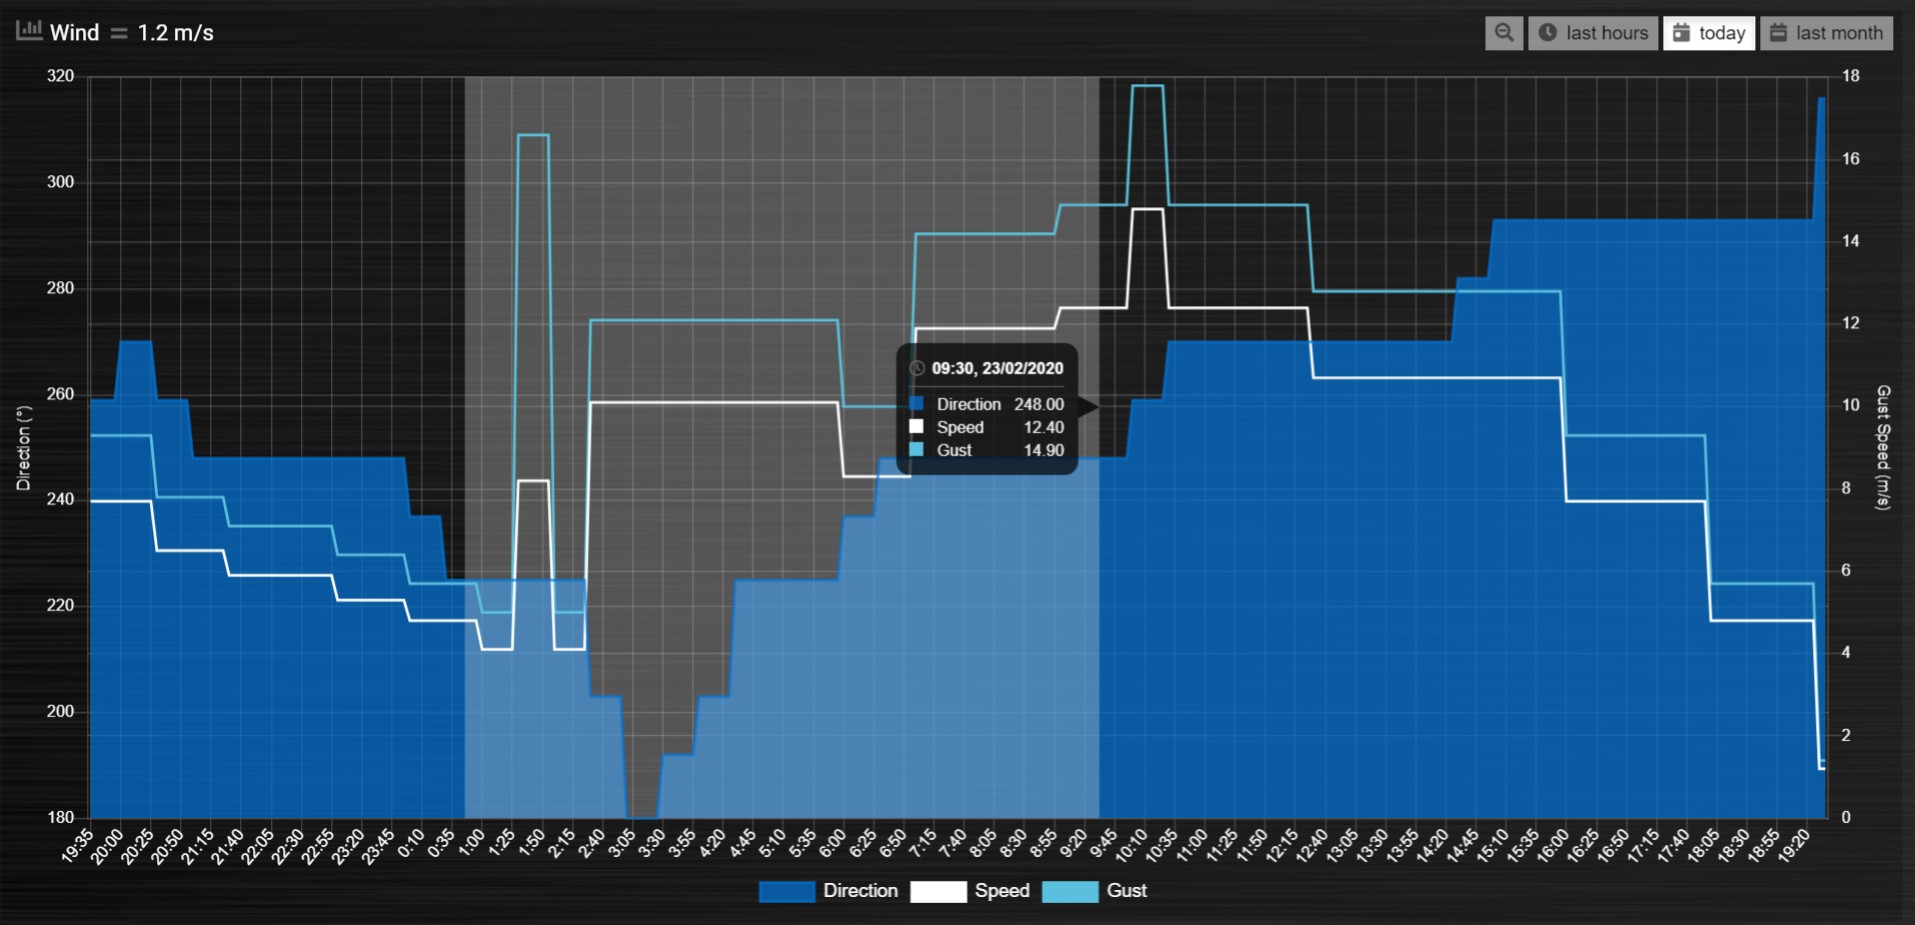1915x925 pixels.
Task: Click the light blue Gust legend swatch
Action: (x=1070, y=891)
